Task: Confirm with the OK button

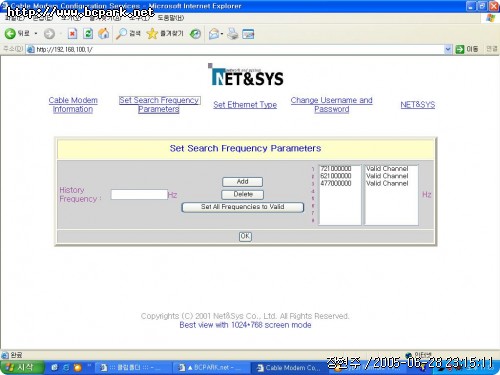Action: (245, 236)
